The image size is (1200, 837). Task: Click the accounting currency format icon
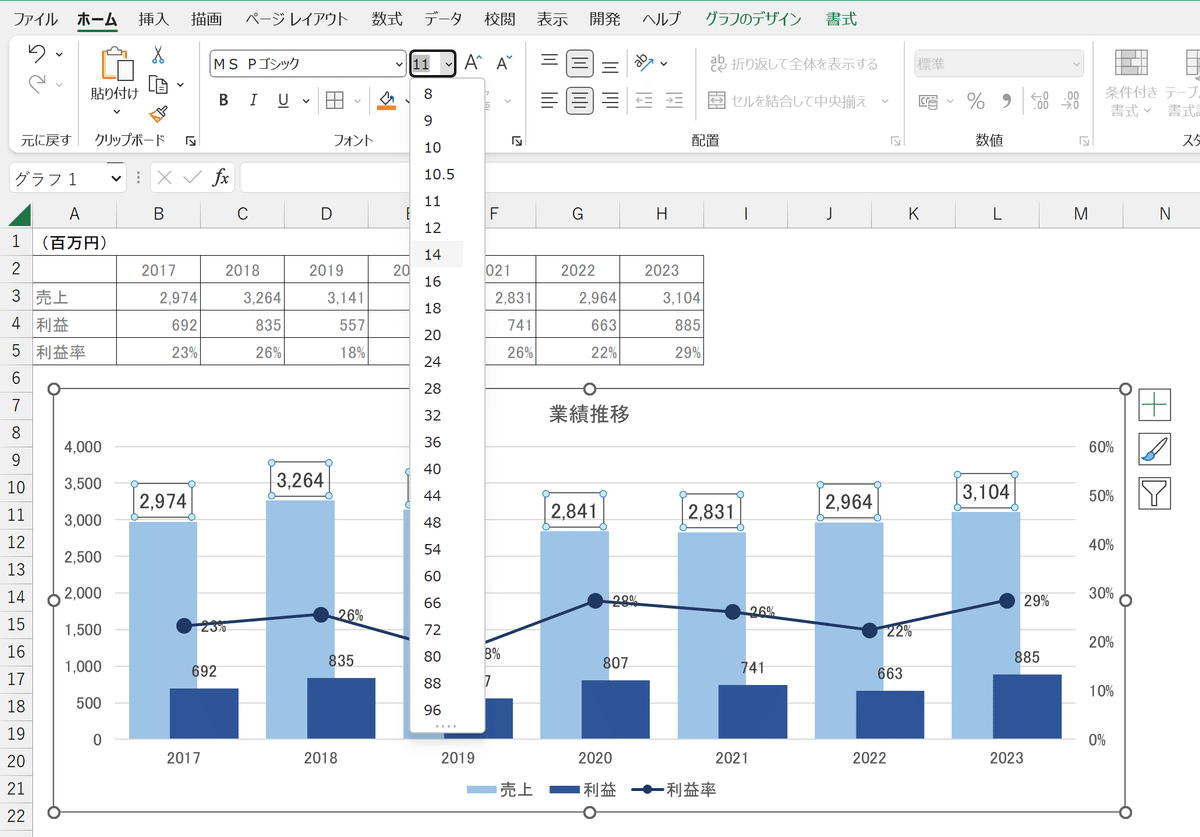[x=928, y=101]
